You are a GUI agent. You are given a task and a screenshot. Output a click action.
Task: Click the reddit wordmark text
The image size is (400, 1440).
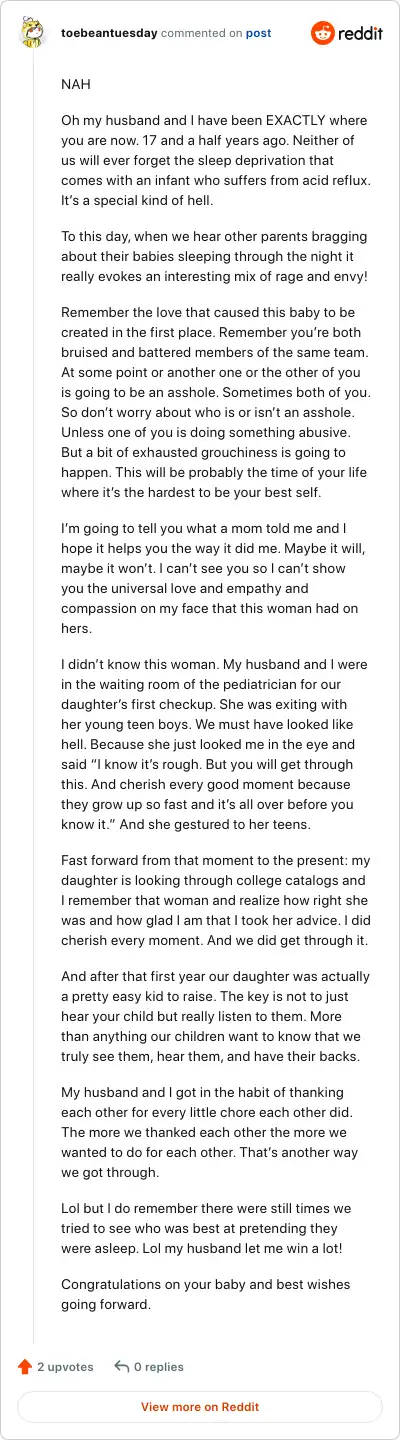361,34
